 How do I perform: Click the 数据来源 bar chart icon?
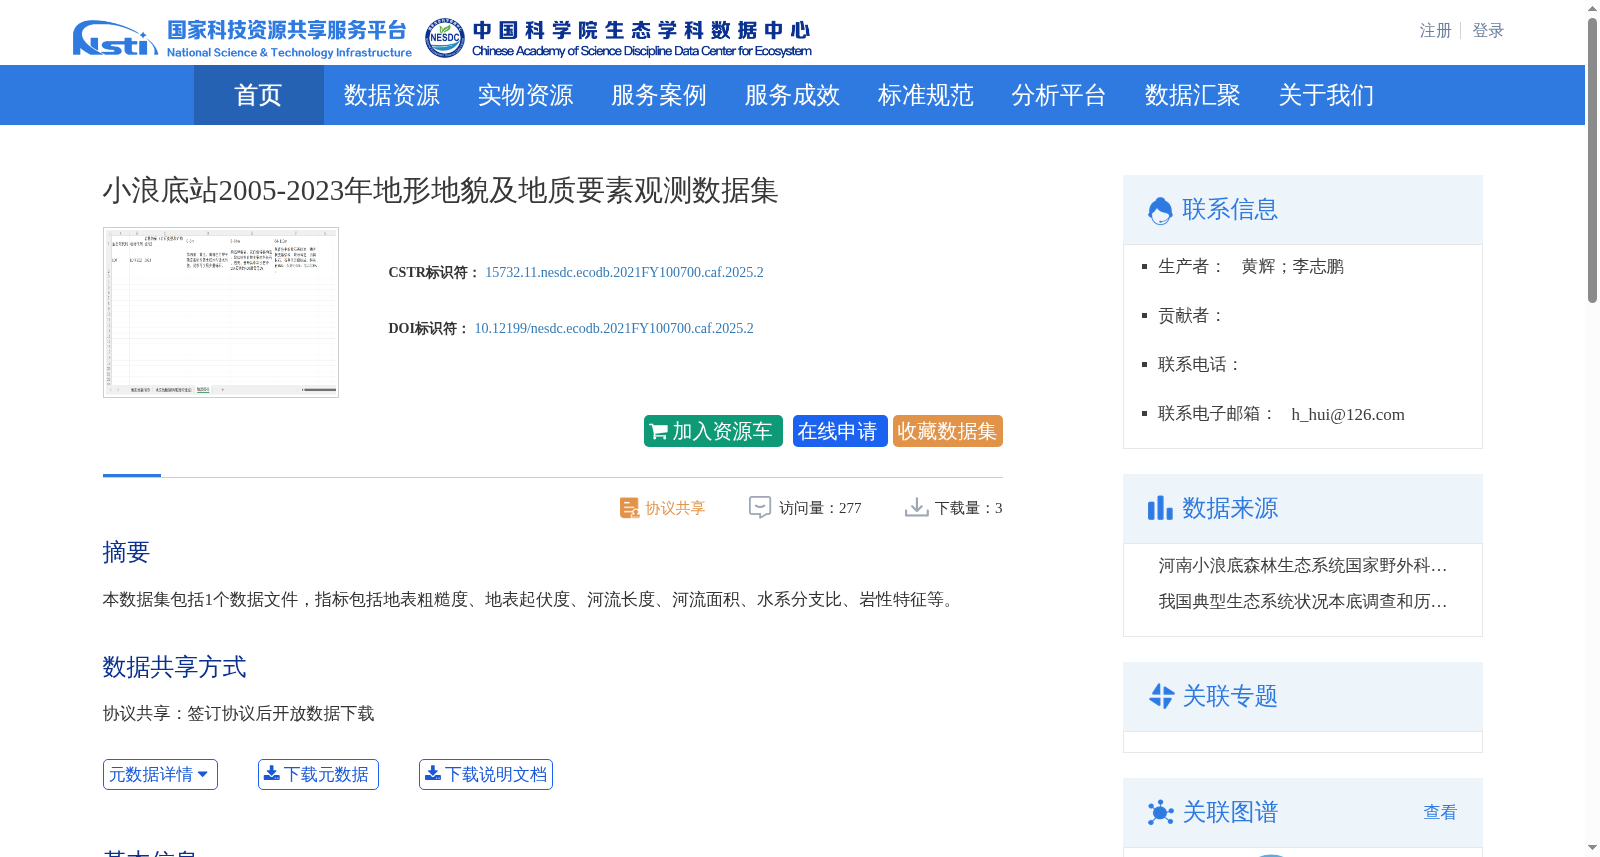pos(1160,508)
